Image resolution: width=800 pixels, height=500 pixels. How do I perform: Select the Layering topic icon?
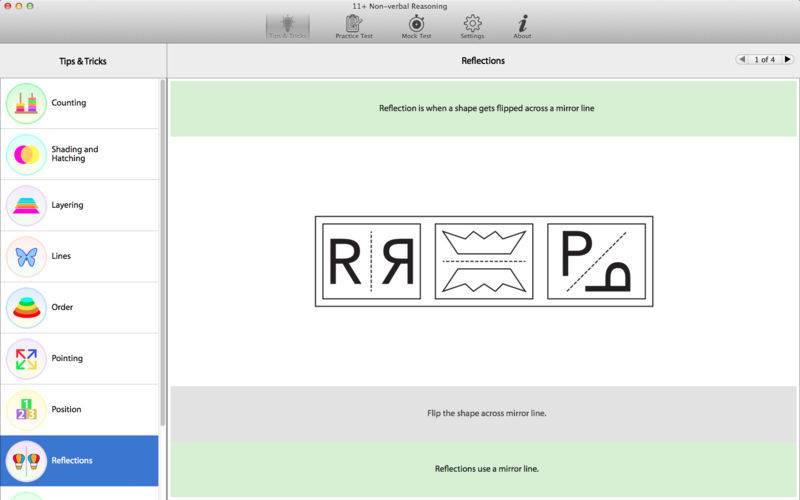click(27, 205)
